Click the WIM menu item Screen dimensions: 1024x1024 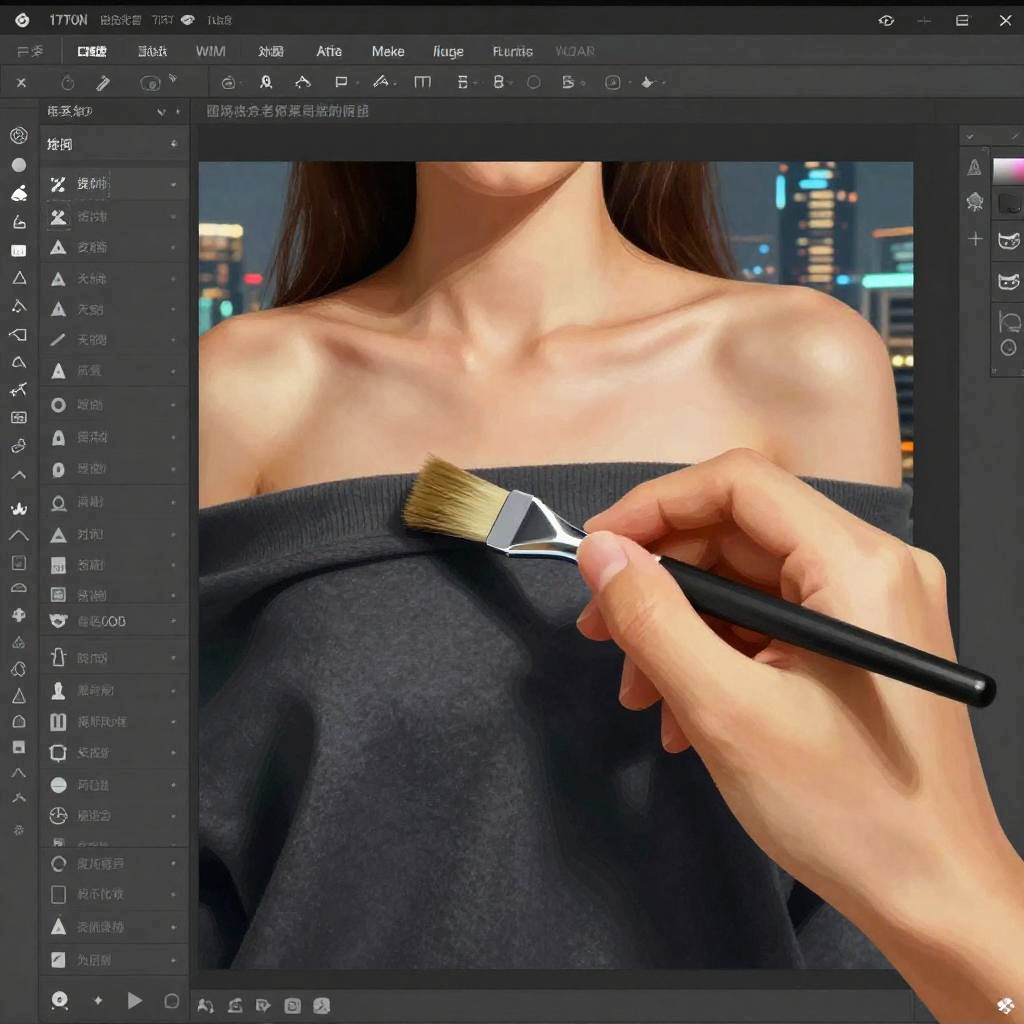click(x=210, y=51)
